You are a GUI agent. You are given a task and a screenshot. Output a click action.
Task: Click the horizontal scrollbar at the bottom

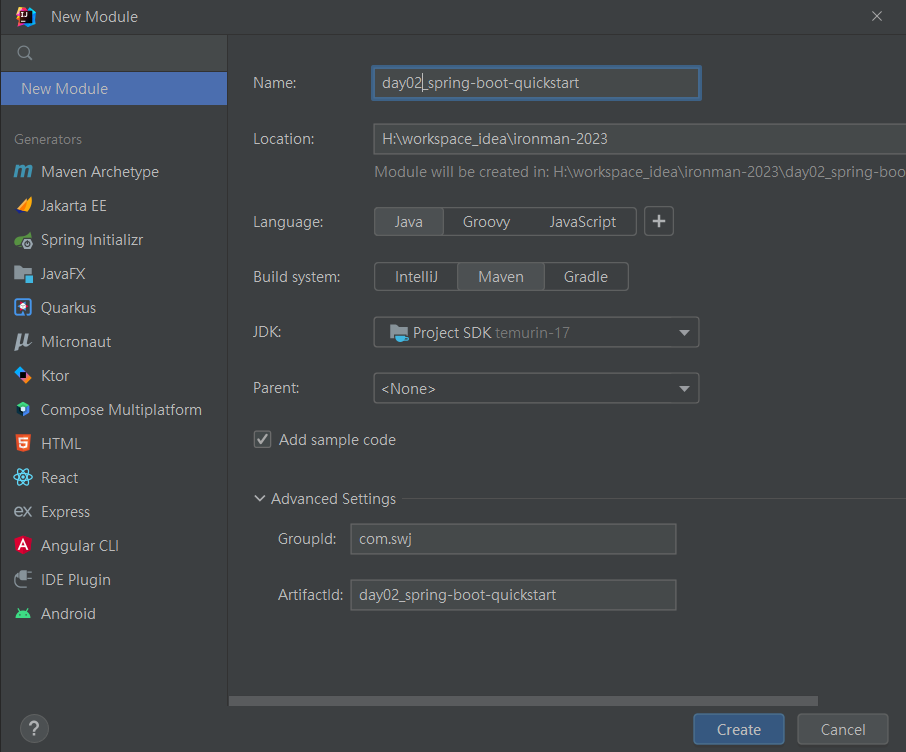[523, 701]
